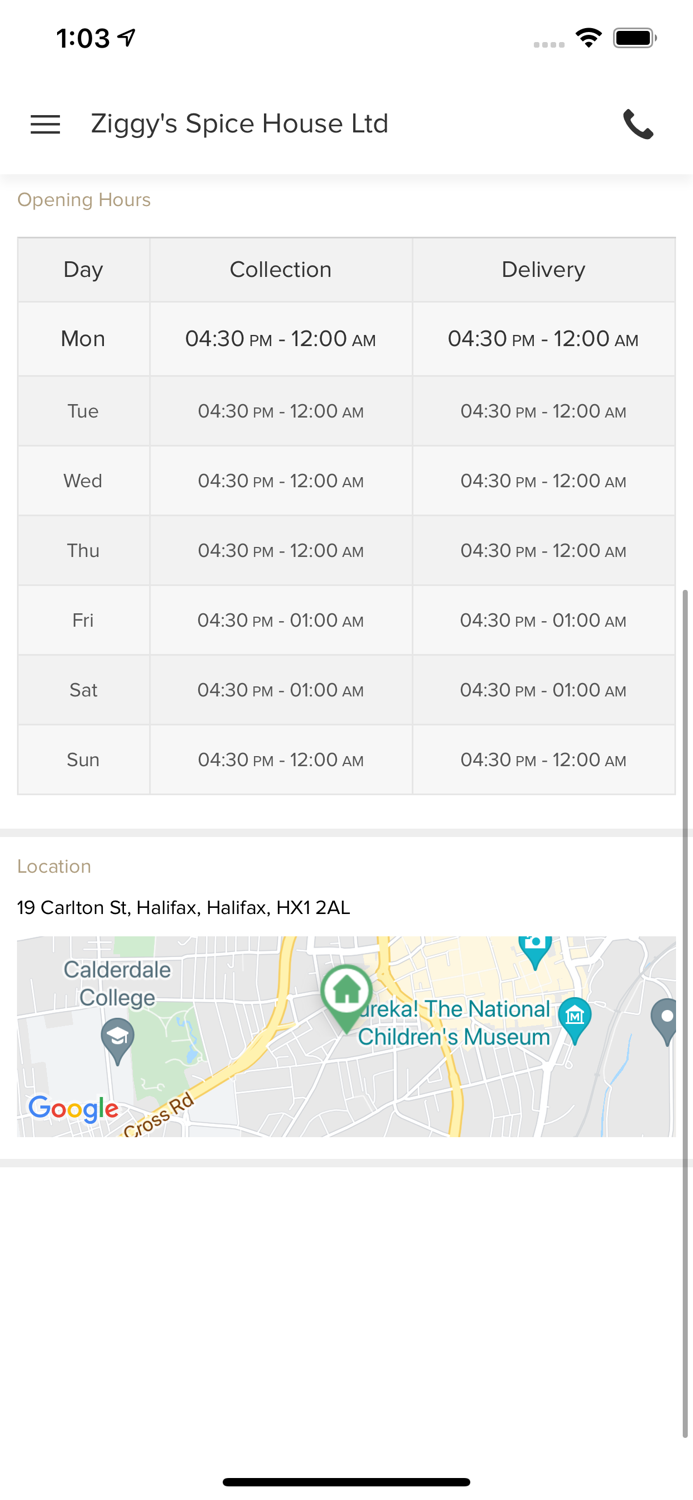Tap the Wi-Fi status icon
Image resolution: width=693 pixels, height=1500 pixels.
(589, 38)
